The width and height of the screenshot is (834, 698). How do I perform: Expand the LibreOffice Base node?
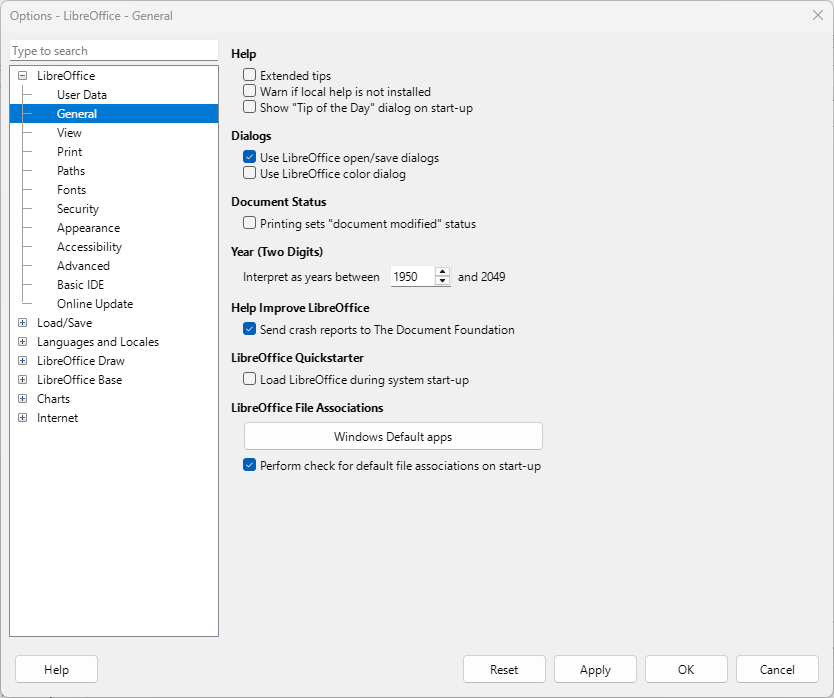click(22, 379)
